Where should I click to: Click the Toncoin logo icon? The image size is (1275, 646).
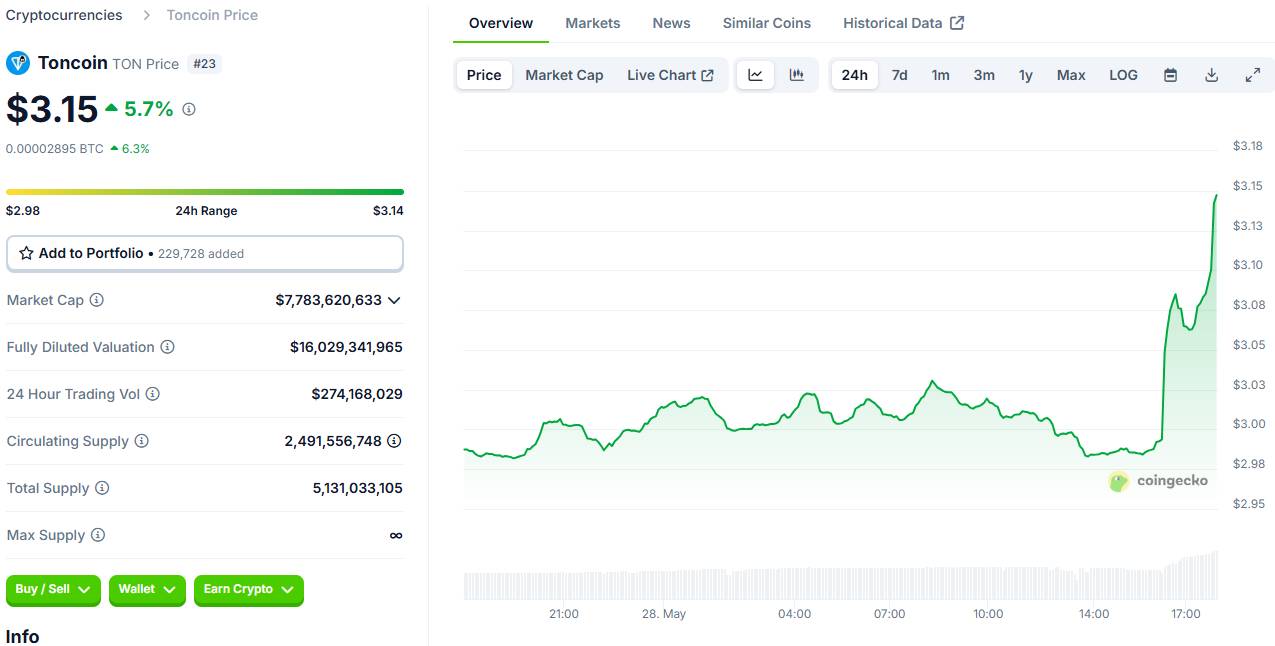(x=18, y=63)
